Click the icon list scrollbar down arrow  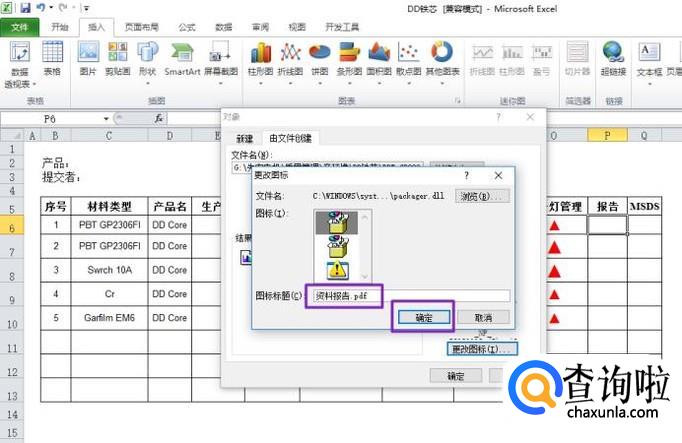click(x=364, y=276)
